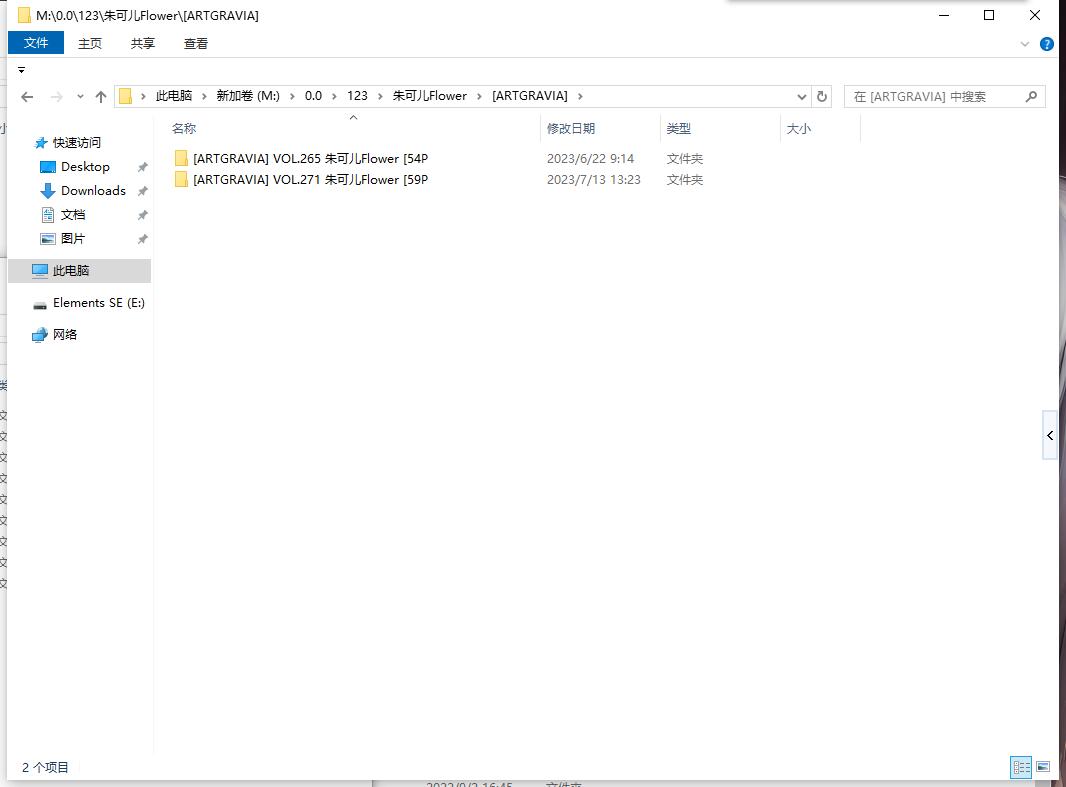Click the Elements SE drive icon

[x=40, y=305]
